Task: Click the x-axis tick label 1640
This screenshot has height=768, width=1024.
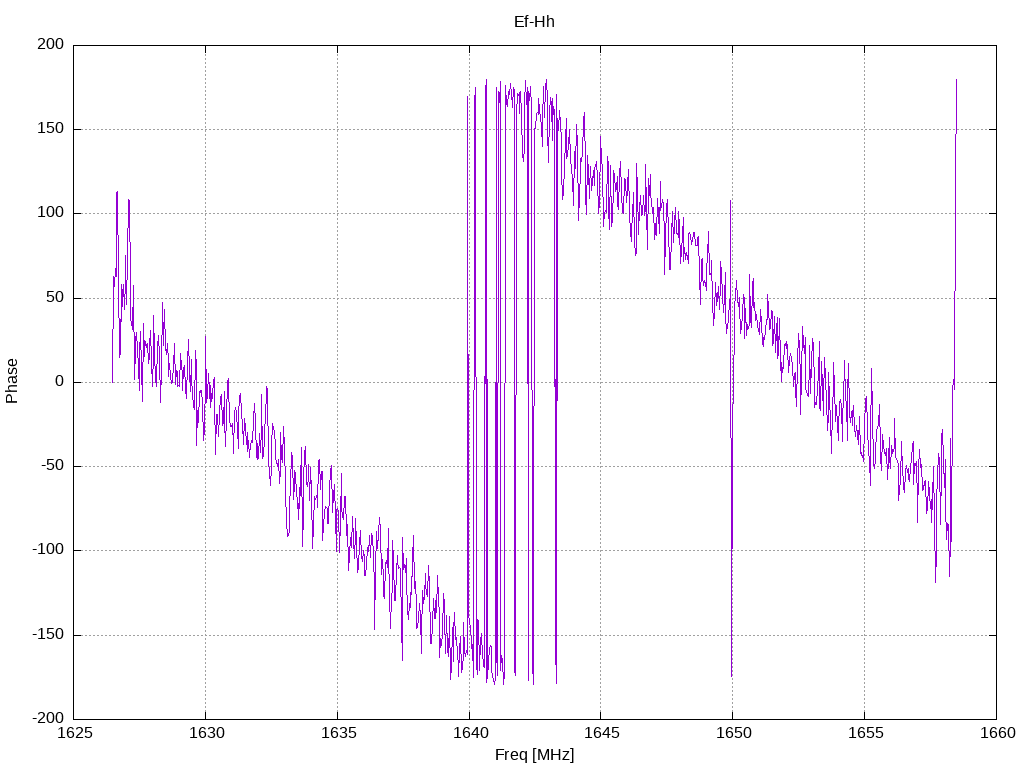Action: click(x=470, y=733)
